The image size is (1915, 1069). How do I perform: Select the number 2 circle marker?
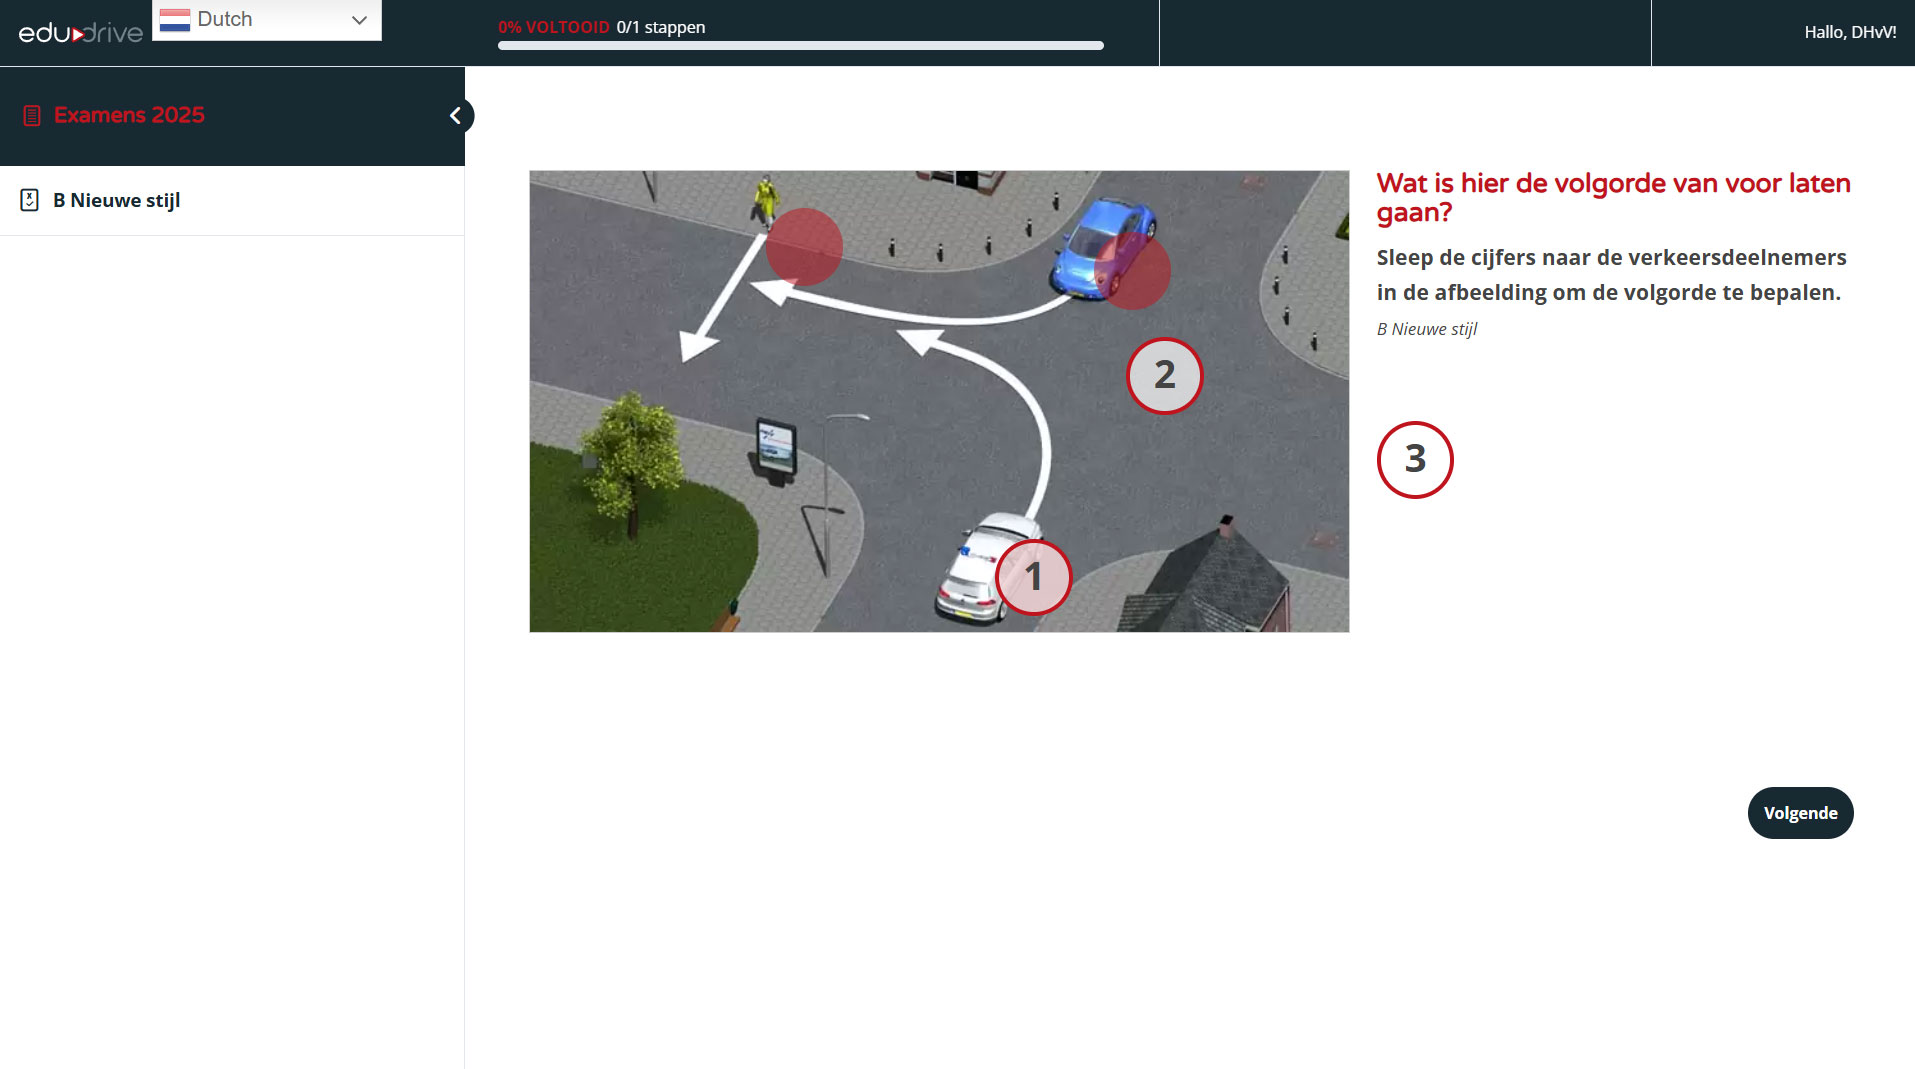pyautogui.click(x=1164, y=376)
